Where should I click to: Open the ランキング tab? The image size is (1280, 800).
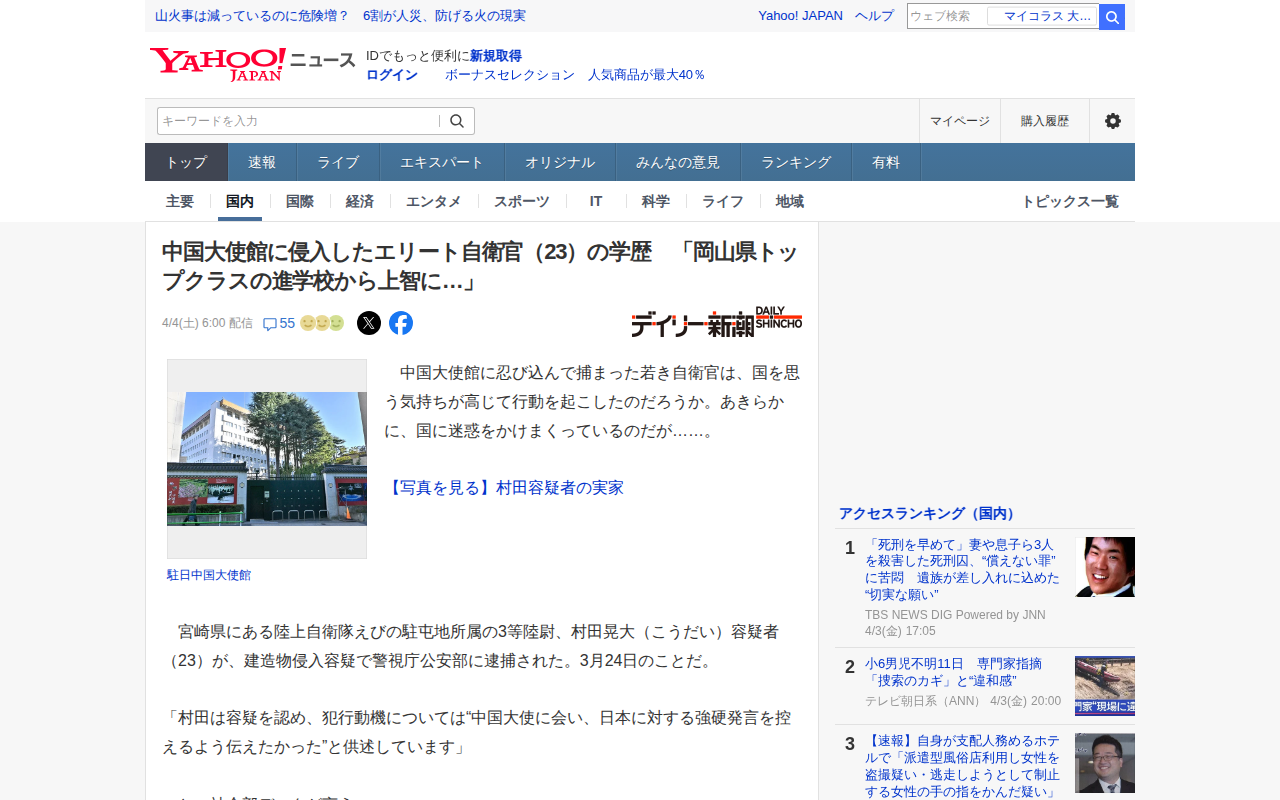coord(796,162)
